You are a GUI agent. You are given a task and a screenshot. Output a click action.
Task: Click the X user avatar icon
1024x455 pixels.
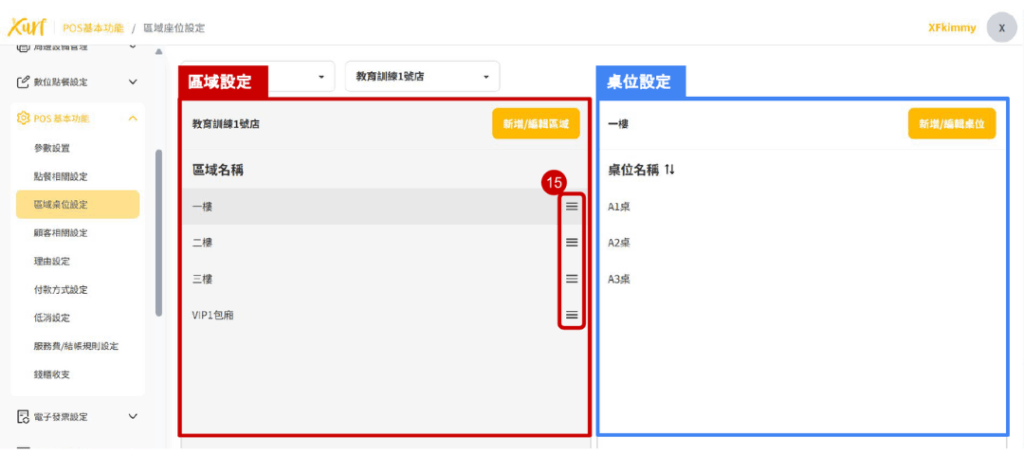[x=1001, y=28]
